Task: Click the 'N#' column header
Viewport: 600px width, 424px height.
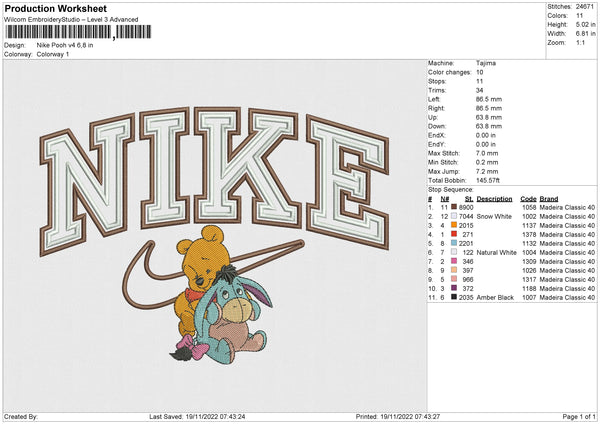Action: pos(445,199)
